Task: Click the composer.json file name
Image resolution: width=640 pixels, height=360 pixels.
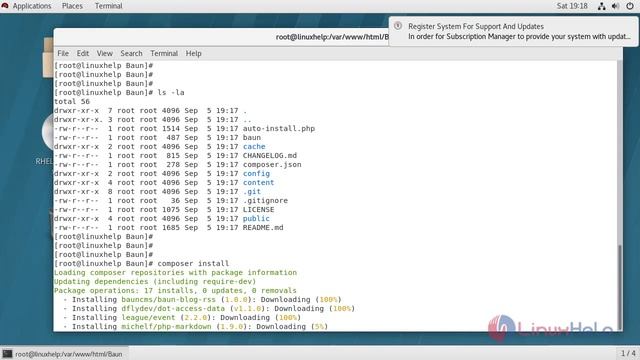Action: (272, 164)
